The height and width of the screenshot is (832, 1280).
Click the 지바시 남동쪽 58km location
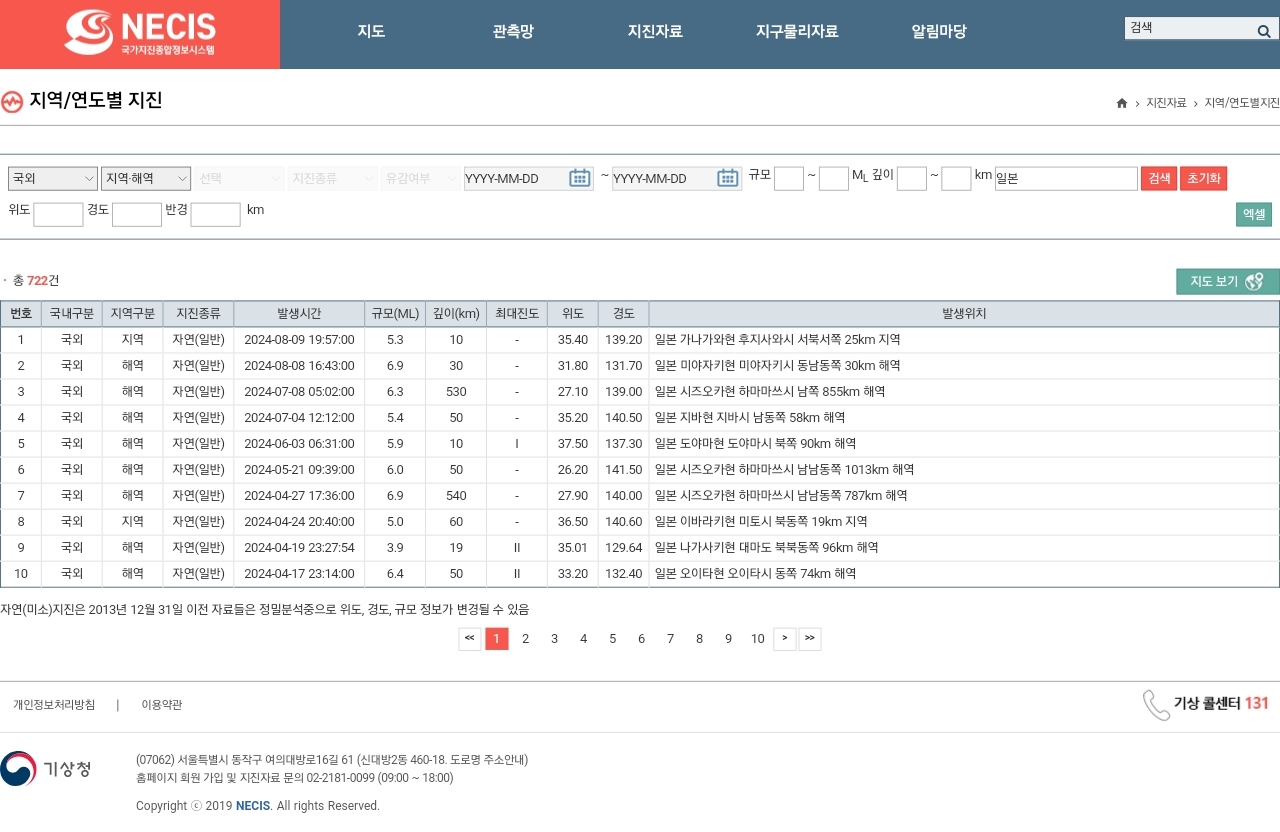tap(750, 418)
